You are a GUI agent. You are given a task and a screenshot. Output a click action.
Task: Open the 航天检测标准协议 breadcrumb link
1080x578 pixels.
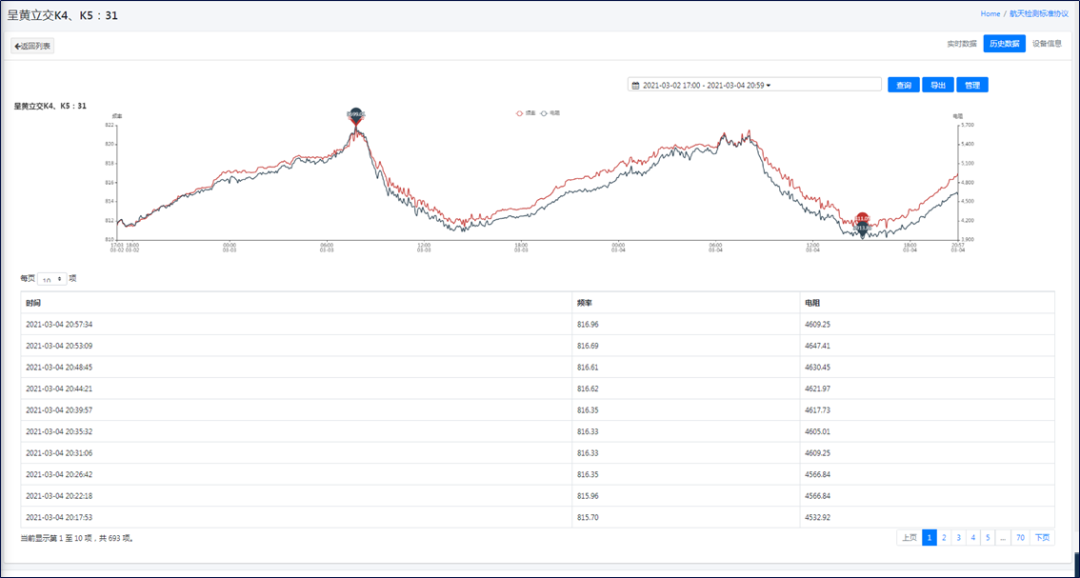pos(1039,14)
